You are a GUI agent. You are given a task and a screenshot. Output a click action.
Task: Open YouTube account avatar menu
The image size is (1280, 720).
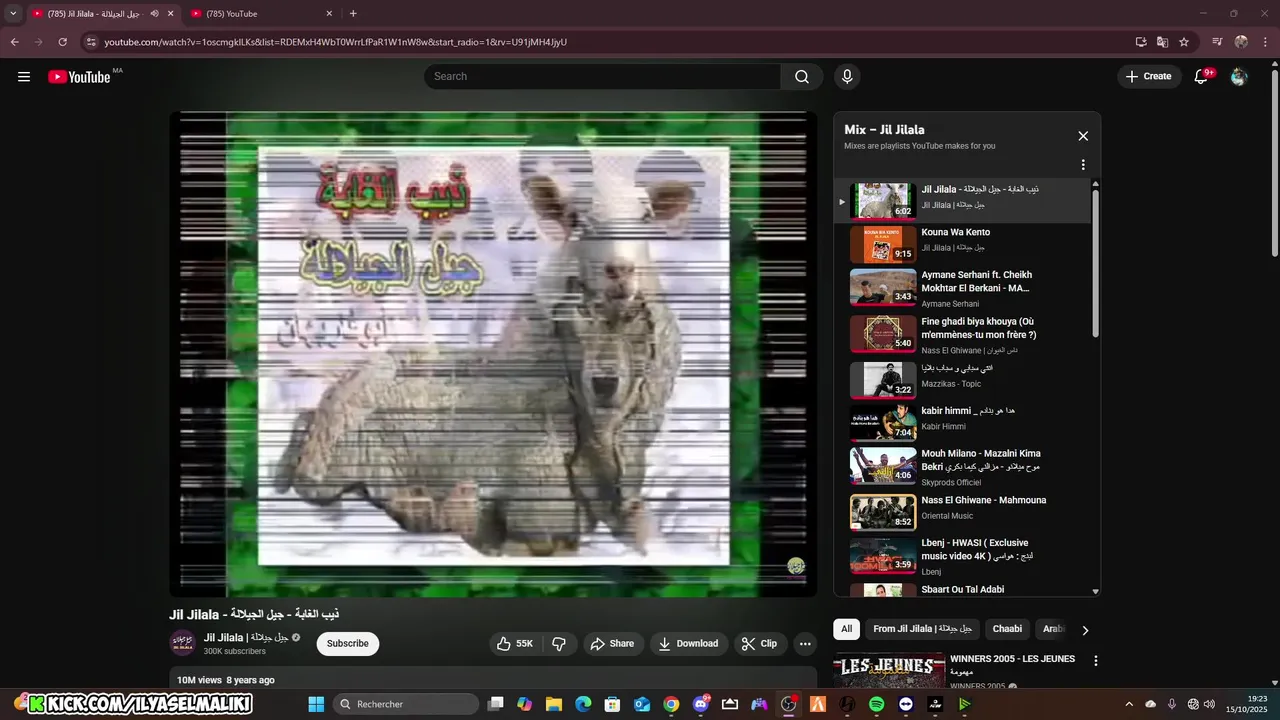click(x=1239, y=77)
